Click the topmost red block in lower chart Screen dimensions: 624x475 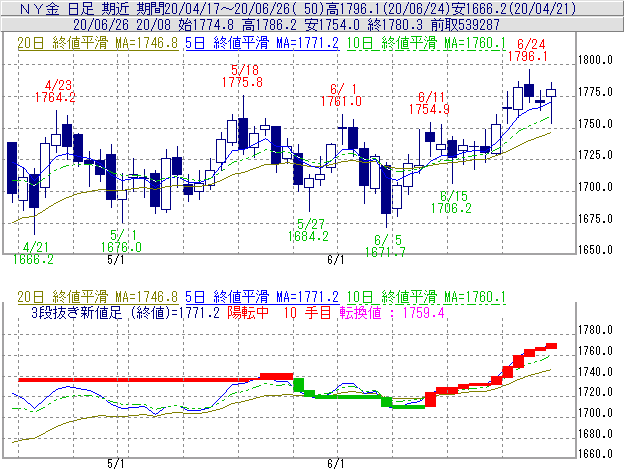(x=551, y=346)
